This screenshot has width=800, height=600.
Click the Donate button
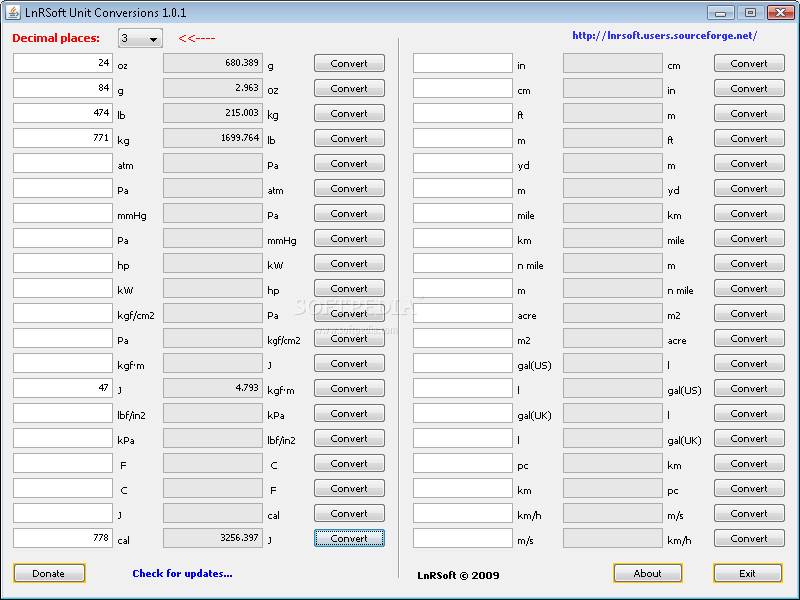[x=49, y=573]
